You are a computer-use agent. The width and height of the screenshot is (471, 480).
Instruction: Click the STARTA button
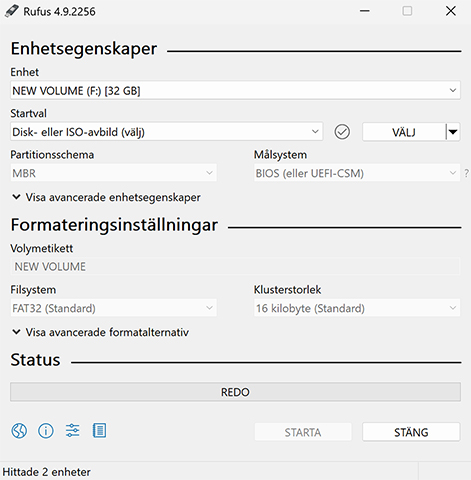point(303,432)
